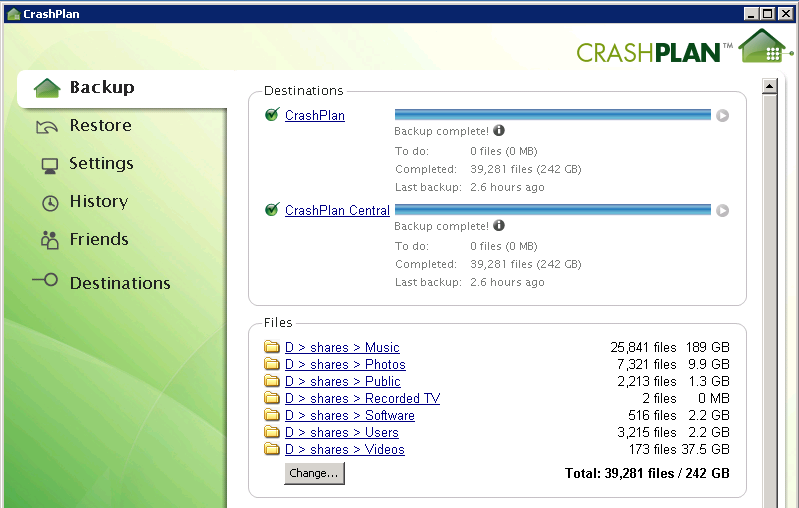Image resolution: width=799 pixels, height=508 pixels.
Task: Click the Settings monitor icon
Action: click(x=49, y=164)
